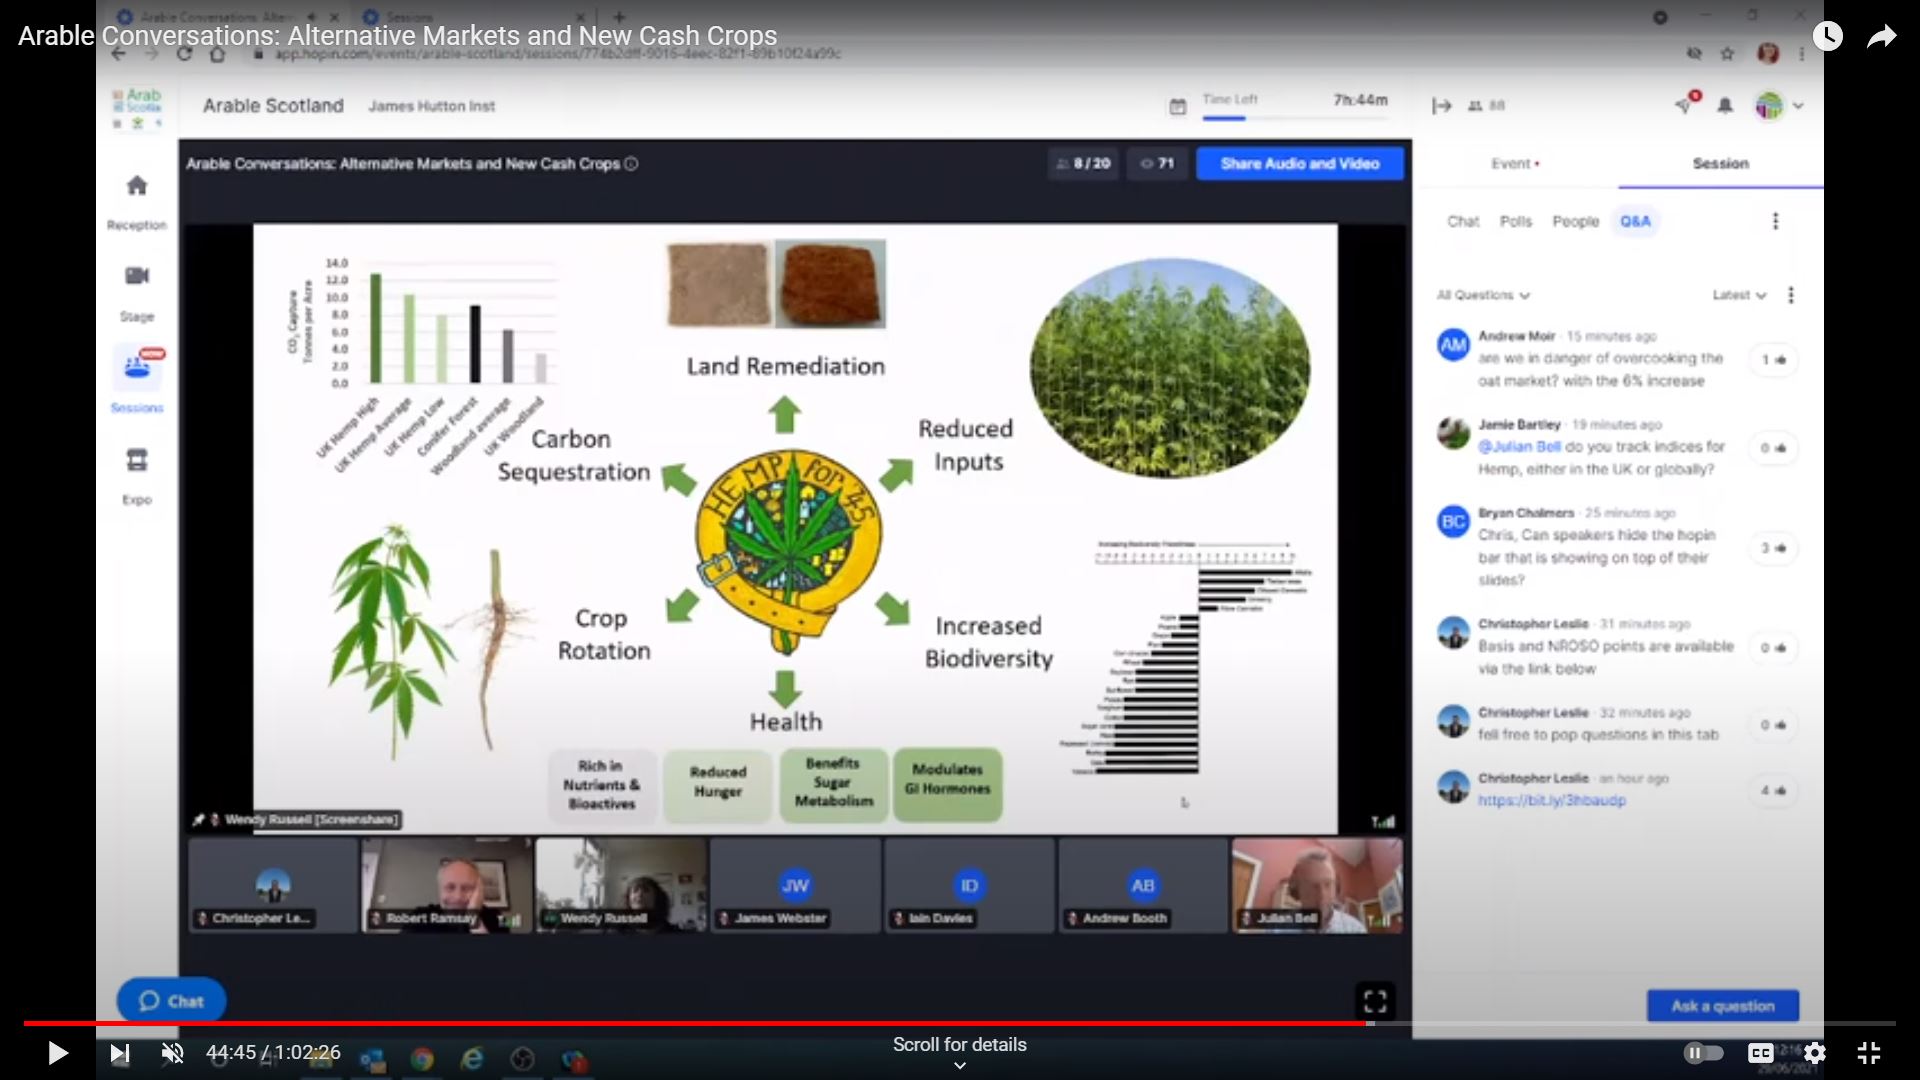
Task: Open Watch Later clock icon
Action: (1827, 36)
